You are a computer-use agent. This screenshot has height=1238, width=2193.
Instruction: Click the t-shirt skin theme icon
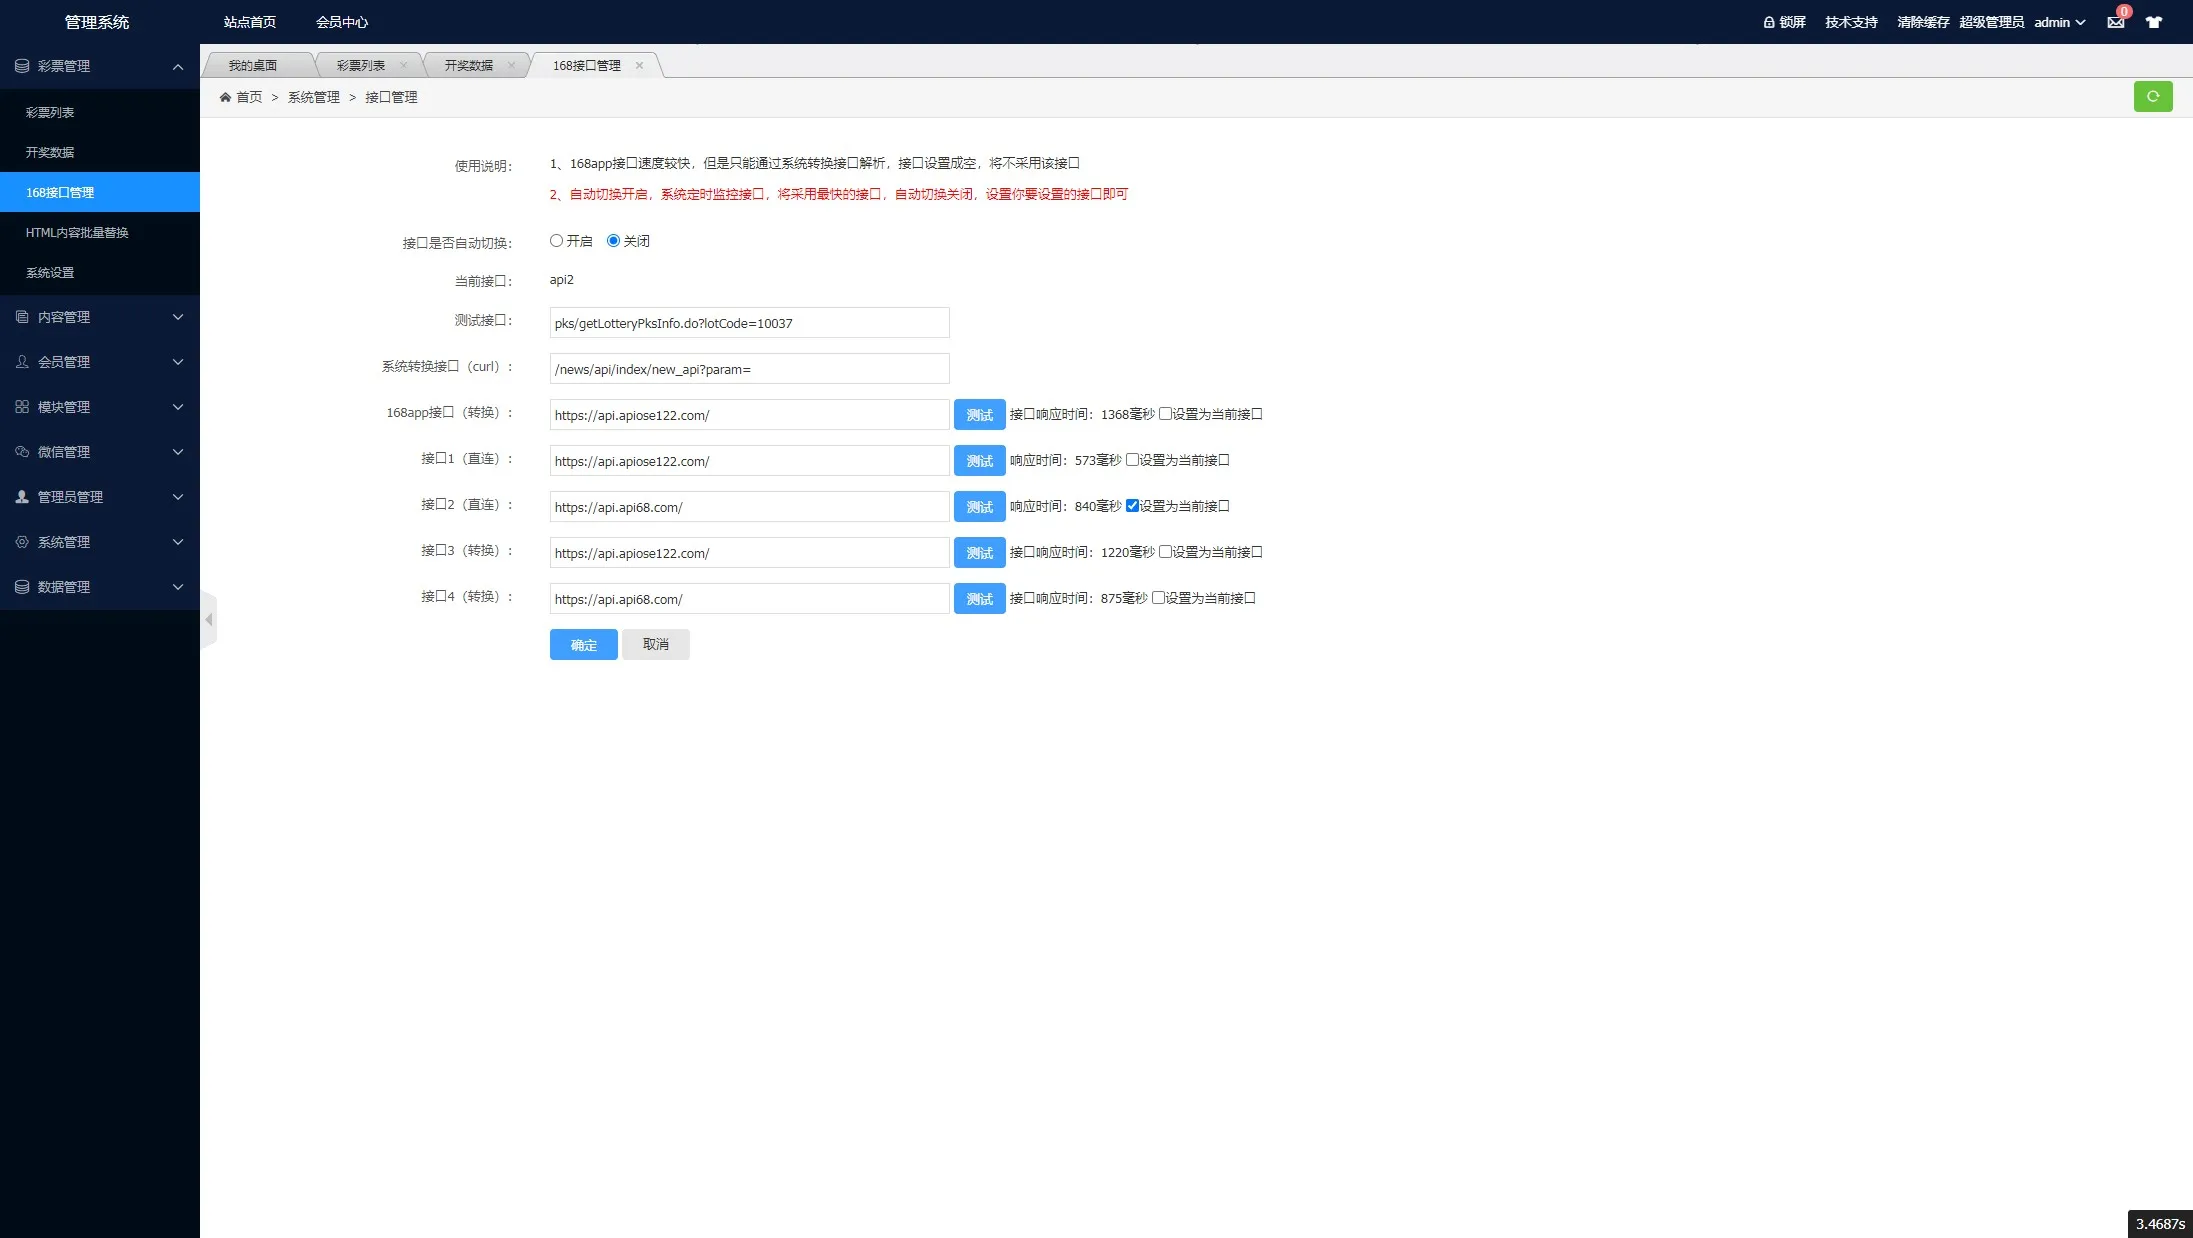[2153, 22]
